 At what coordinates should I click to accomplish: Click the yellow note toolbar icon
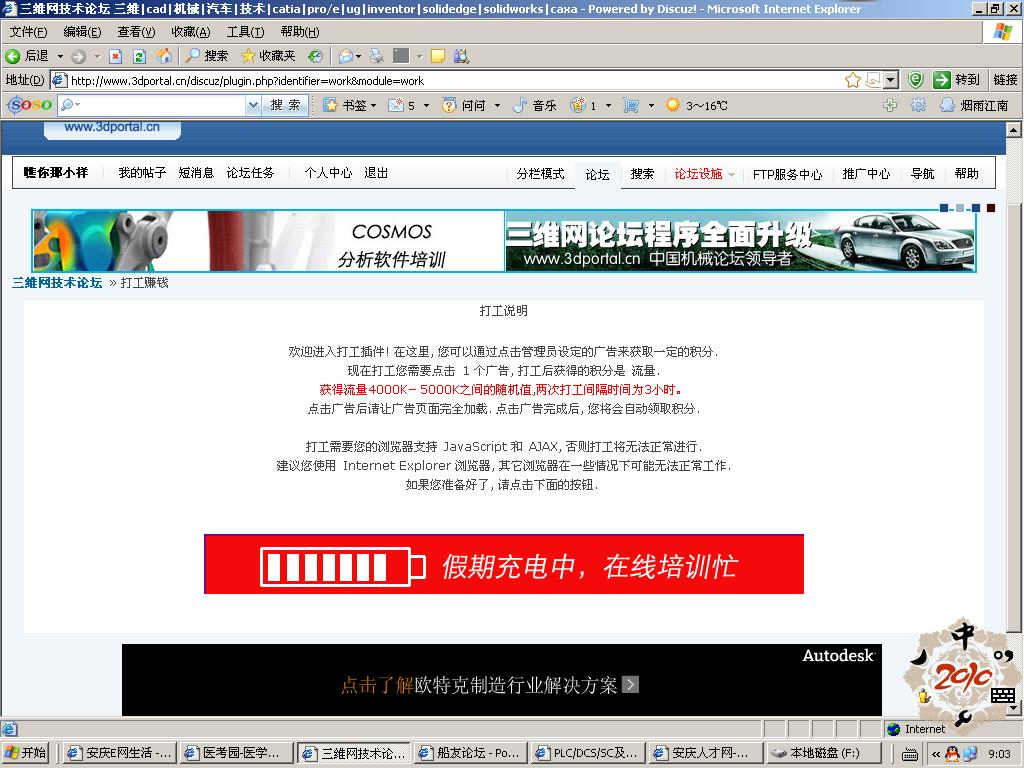pyautogui.click(x=438, y=56)
